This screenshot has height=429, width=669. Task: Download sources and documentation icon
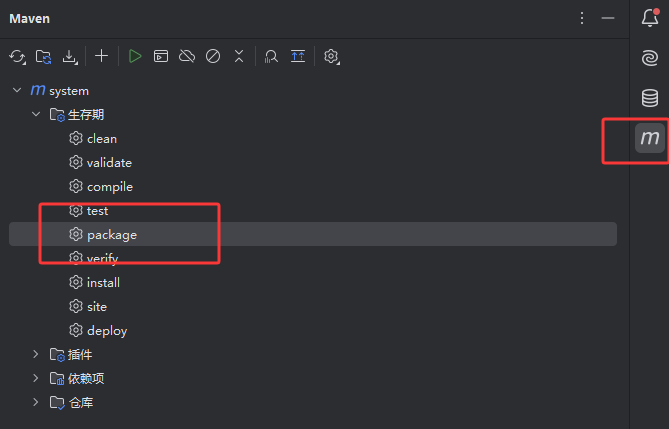[70, 56]
